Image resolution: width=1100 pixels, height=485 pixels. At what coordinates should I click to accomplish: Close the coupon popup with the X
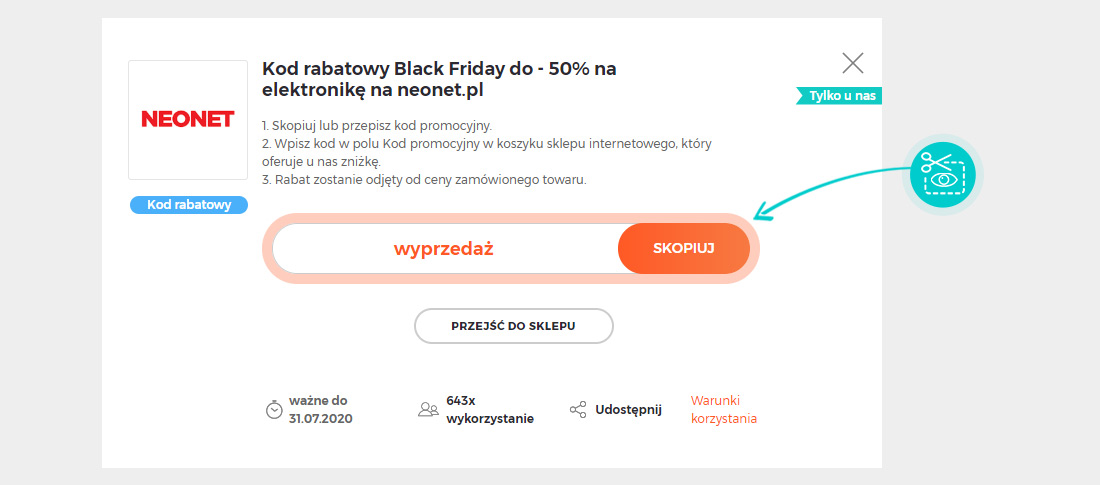[852, 63]
